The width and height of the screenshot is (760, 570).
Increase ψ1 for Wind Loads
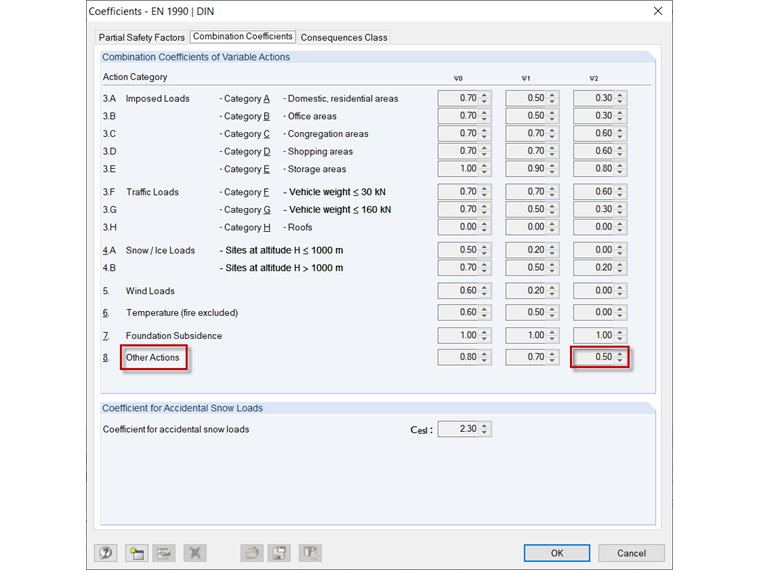(552, 287)
